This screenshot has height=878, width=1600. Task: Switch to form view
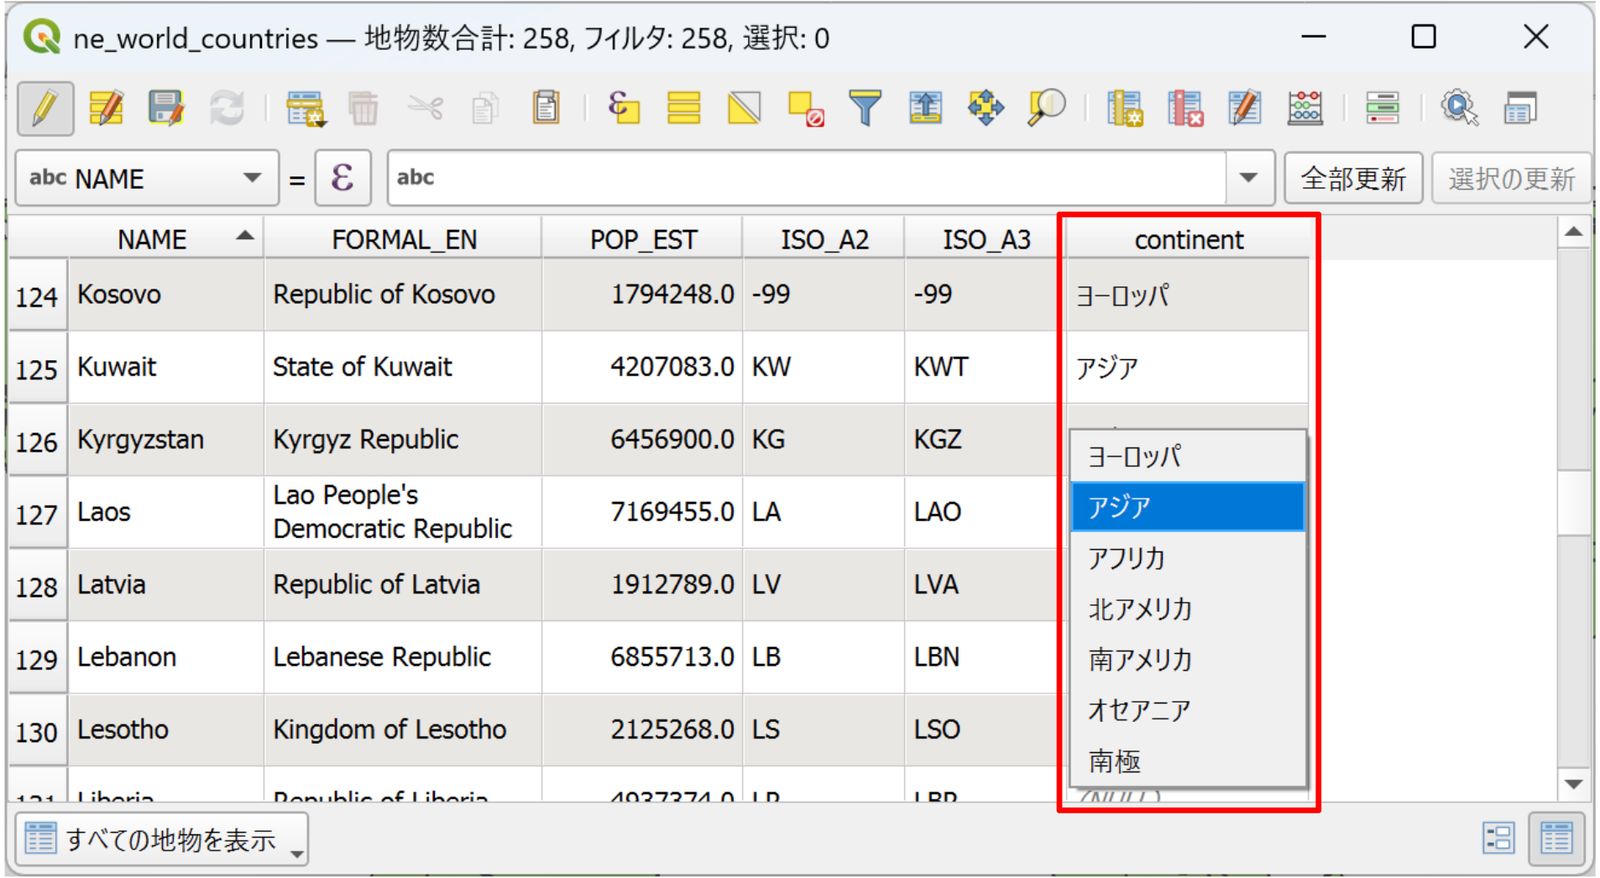click(1499, 838)
